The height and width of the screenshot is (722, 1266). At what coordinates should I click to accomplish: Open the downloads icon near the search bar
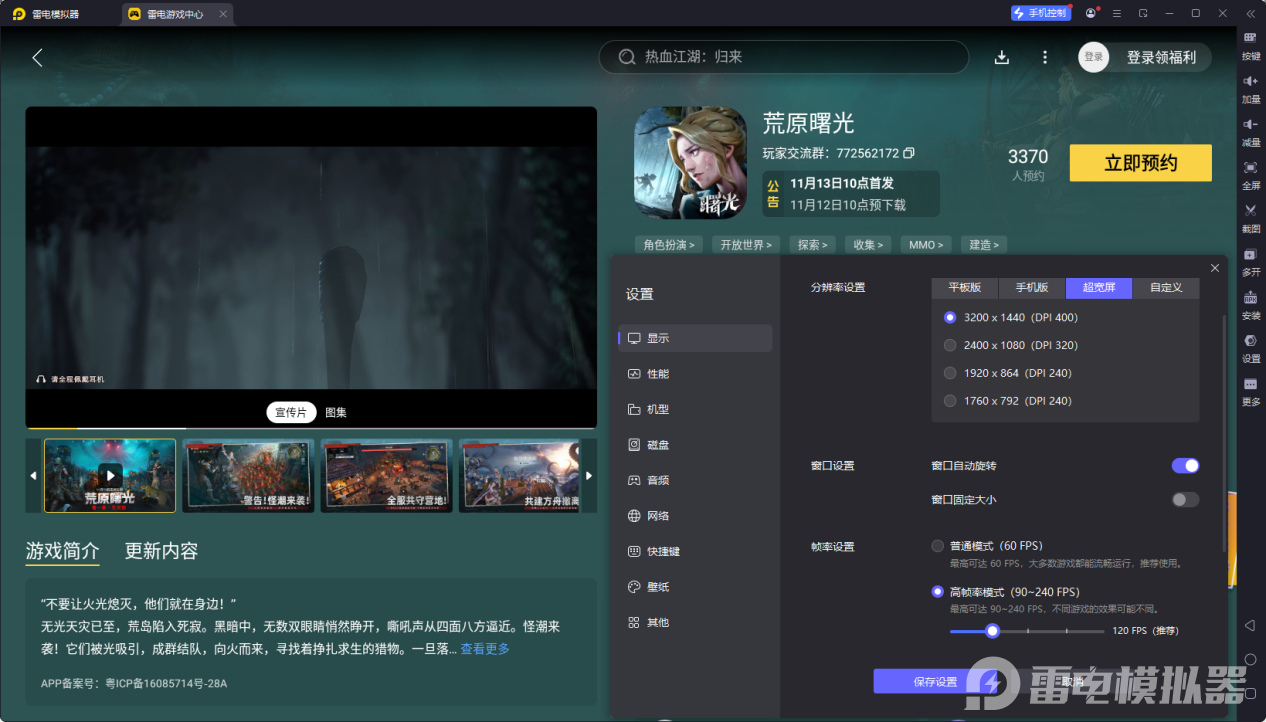(1001, 57)
